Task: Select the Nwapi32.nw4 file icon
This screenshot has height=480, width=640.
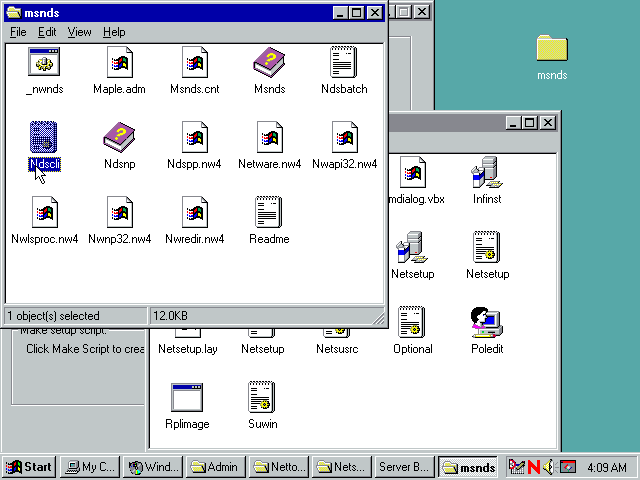Action: pyautogui.click(x=345, y=137)
